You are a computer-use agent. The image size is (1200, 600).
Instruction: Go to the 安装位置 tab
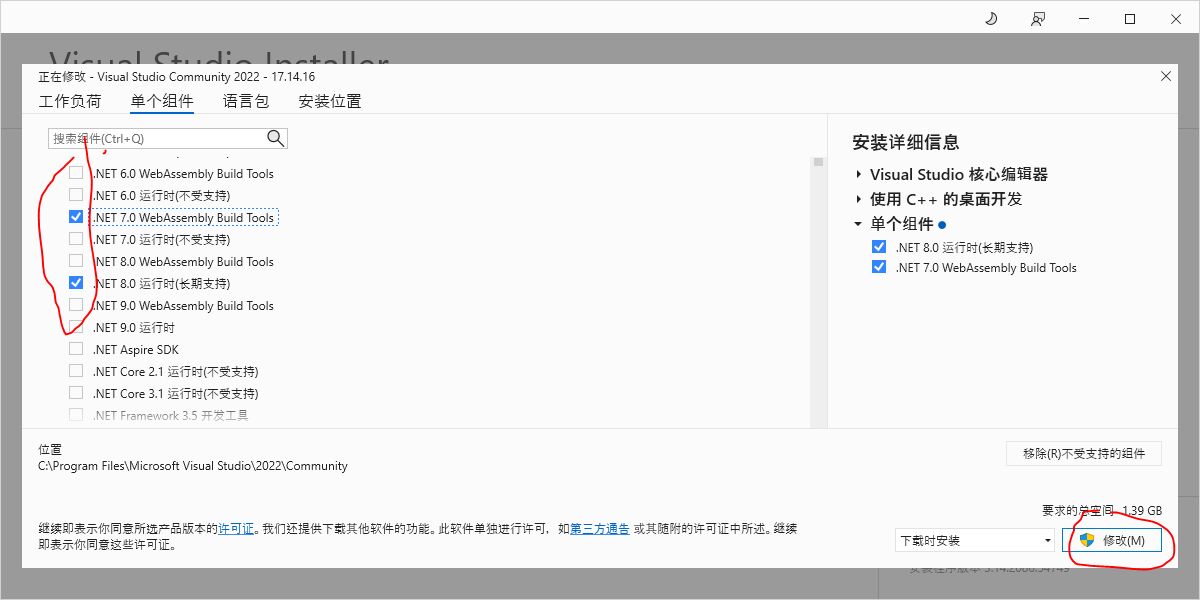point(330,101)
